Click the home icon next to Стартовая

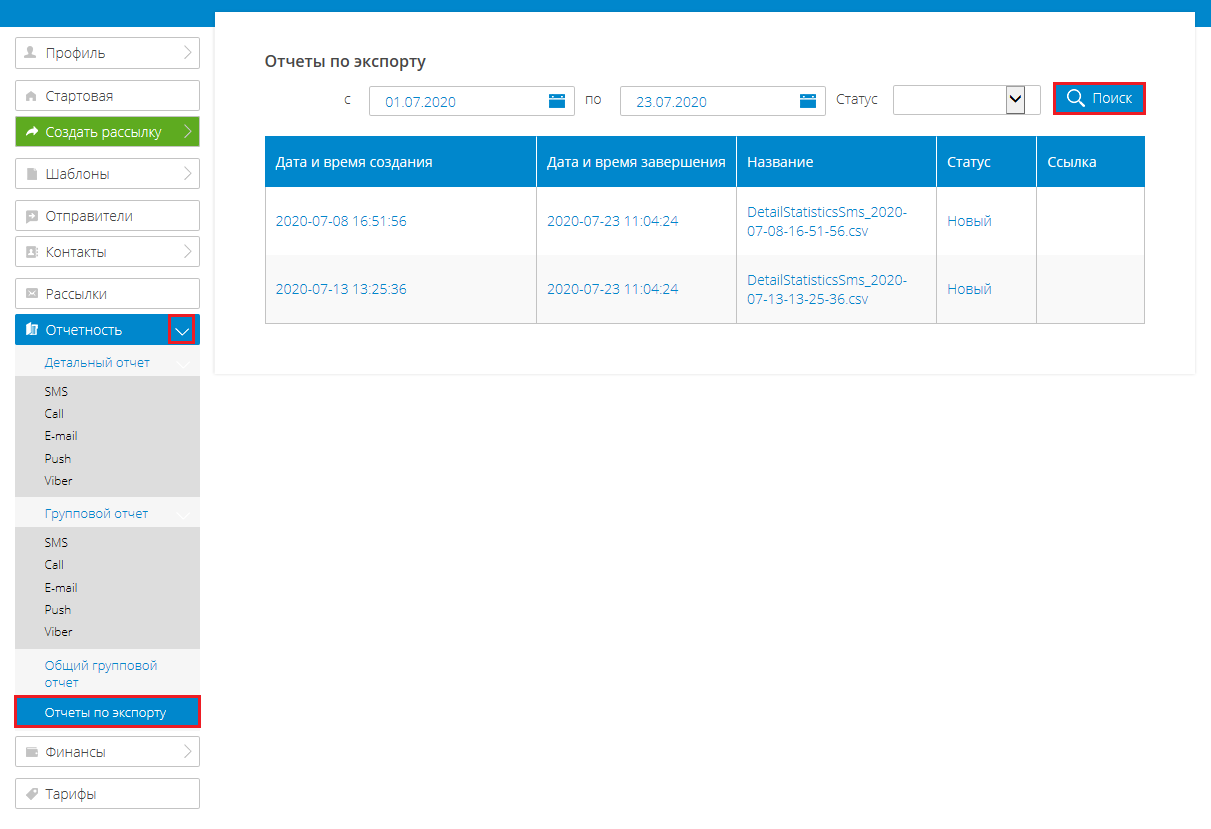click(x=31, y=96)
